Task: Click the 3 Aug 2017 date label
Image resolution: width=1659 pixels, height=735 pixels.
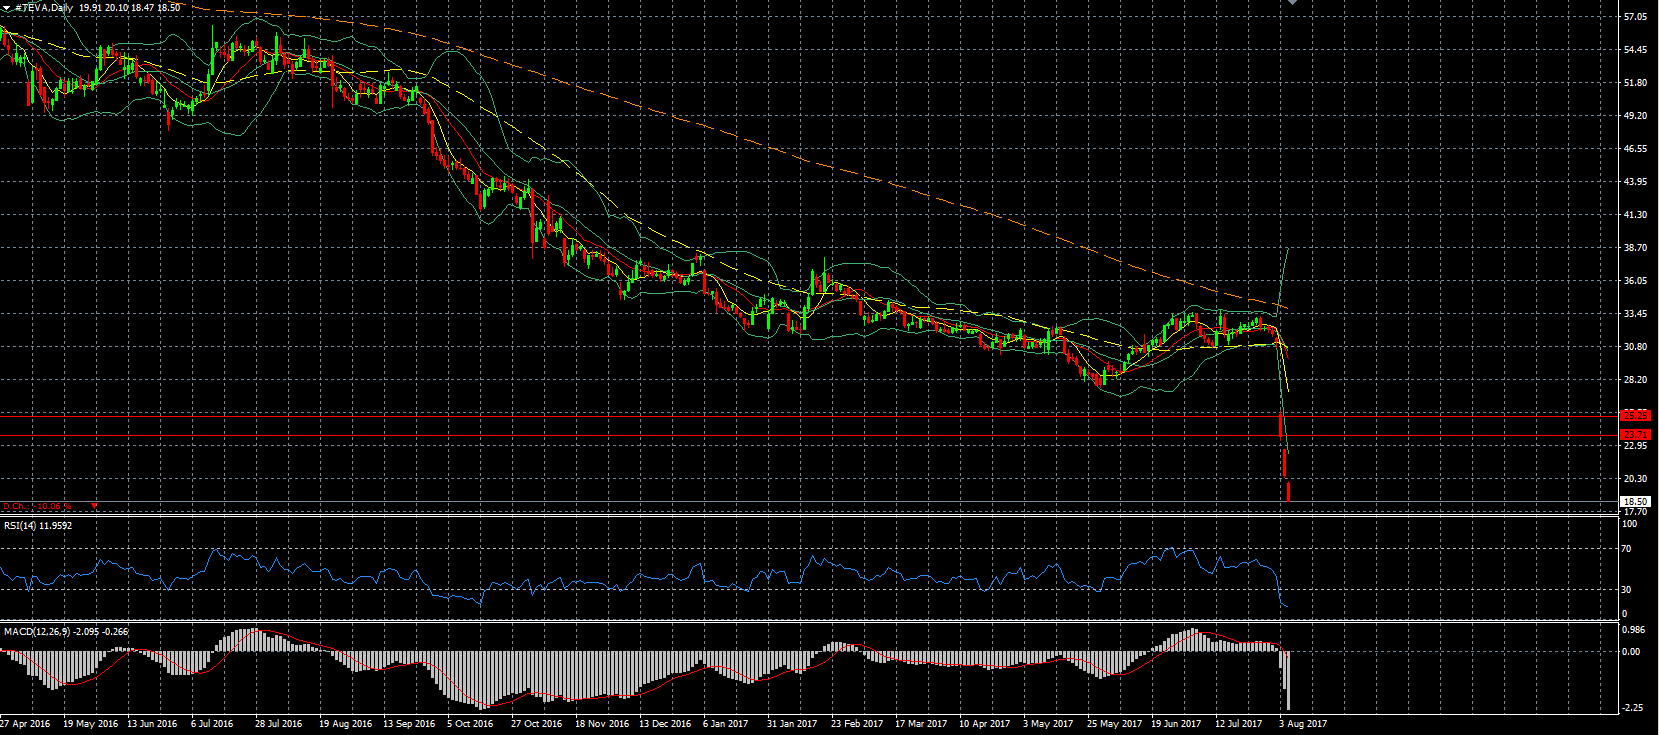Action: 1303,724
